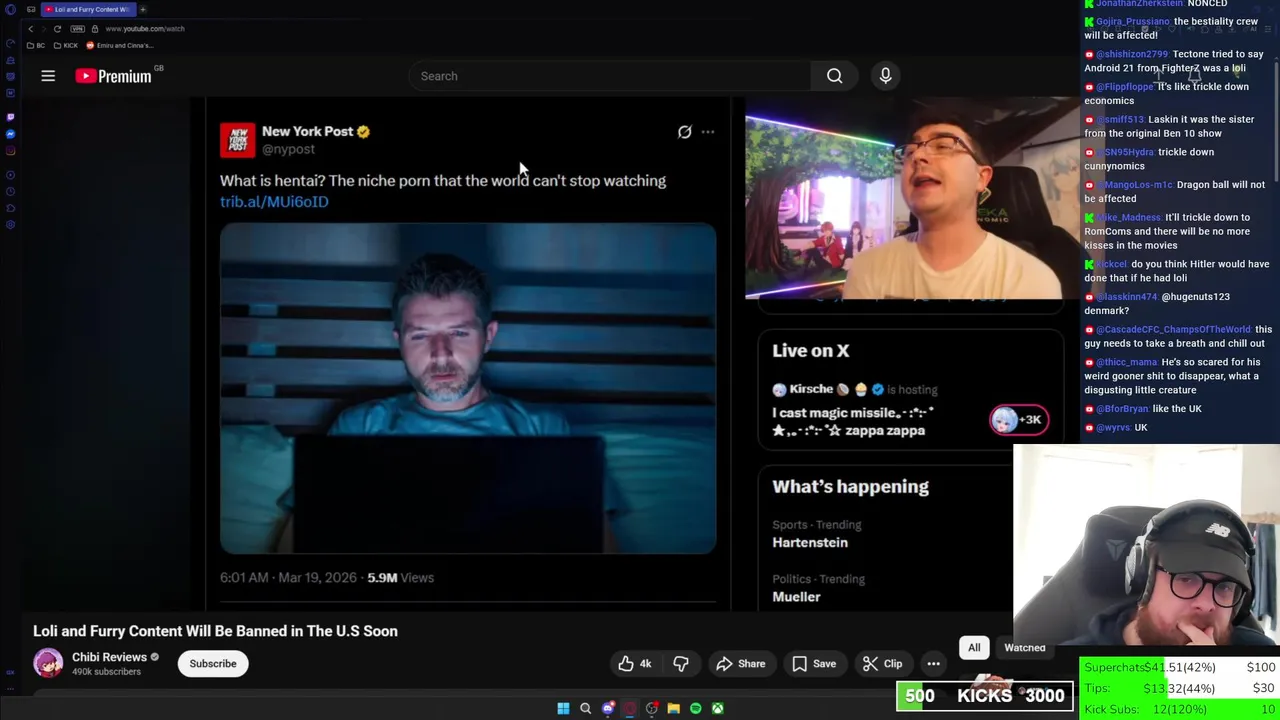Open Opera sidebar settings gear
This screenshot has width=1280, height=720.
(11, 225)
